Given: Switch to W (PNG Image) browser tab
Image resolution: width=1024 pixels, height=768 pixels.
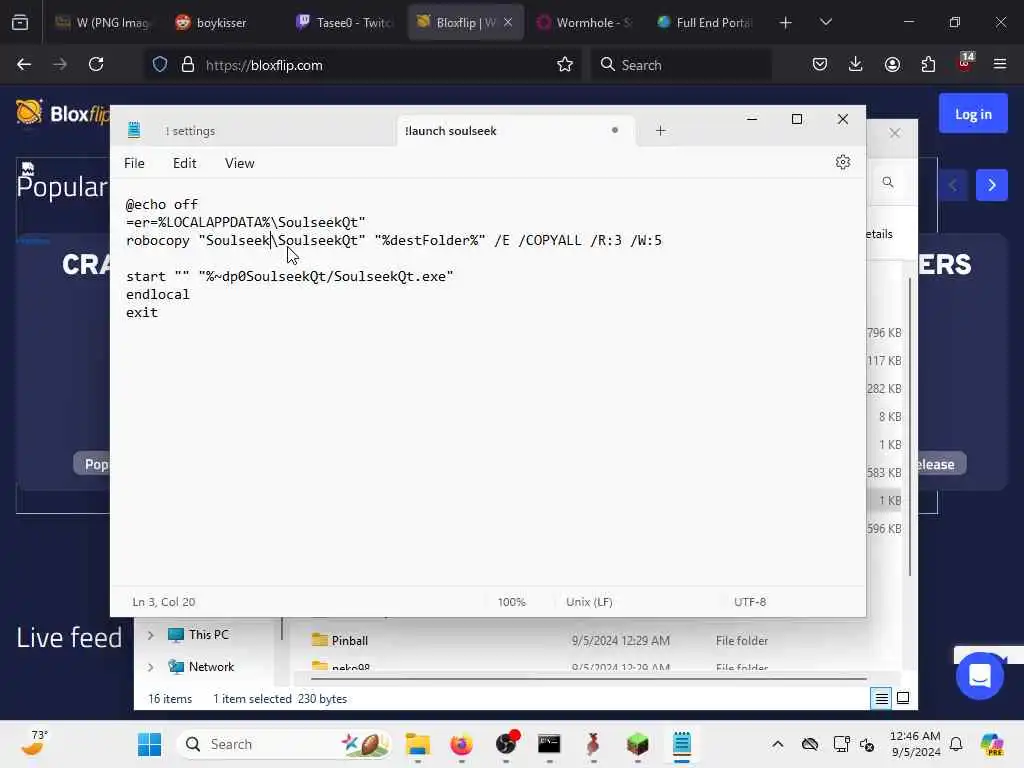Looking at the screenshot, I should pos(102,23).
